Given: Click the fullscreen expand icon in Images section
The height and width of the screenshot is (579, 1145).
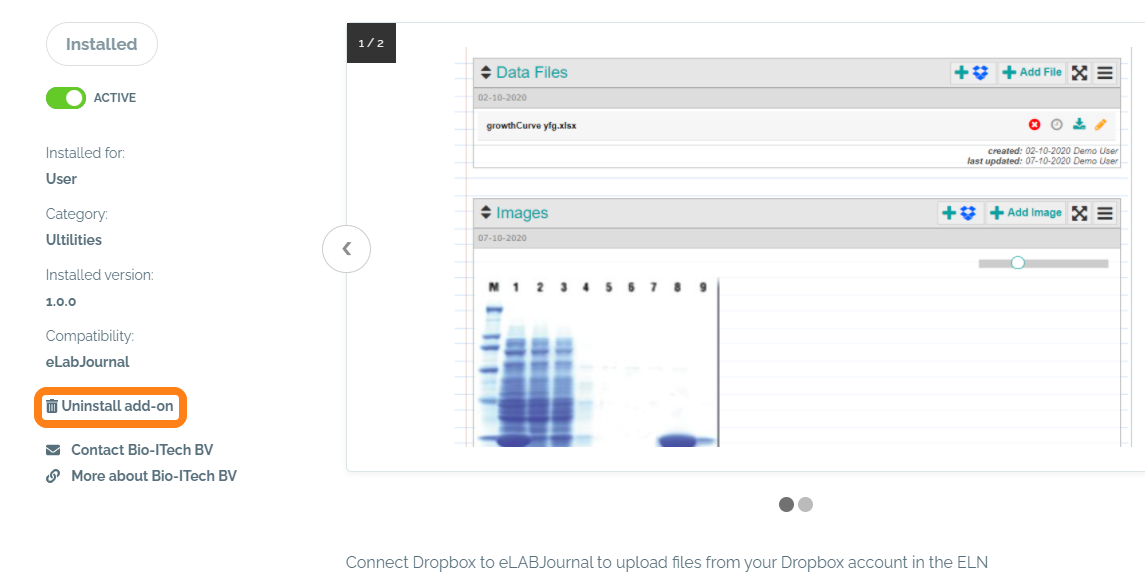Looking at the screenshot, I should [x=1080, y=213].
